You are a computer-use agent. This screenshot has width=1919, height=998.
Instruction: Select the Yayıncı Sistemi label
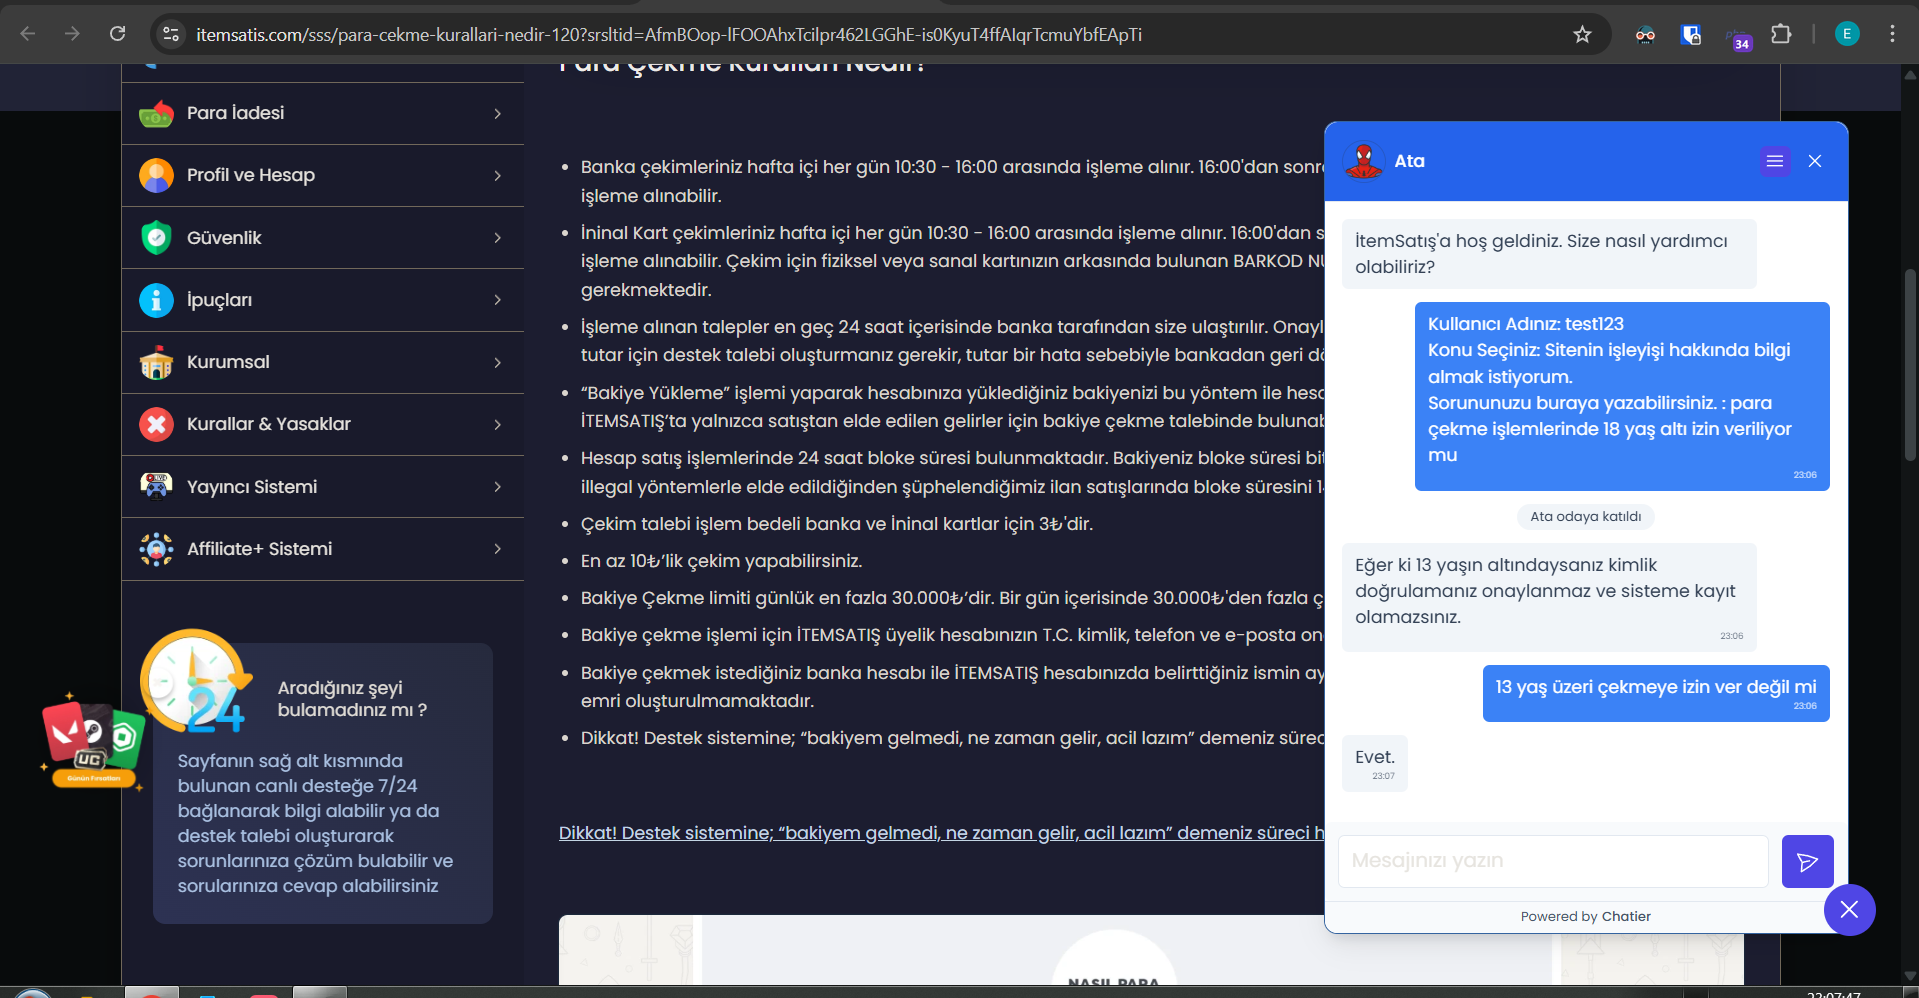click(252, 487)
